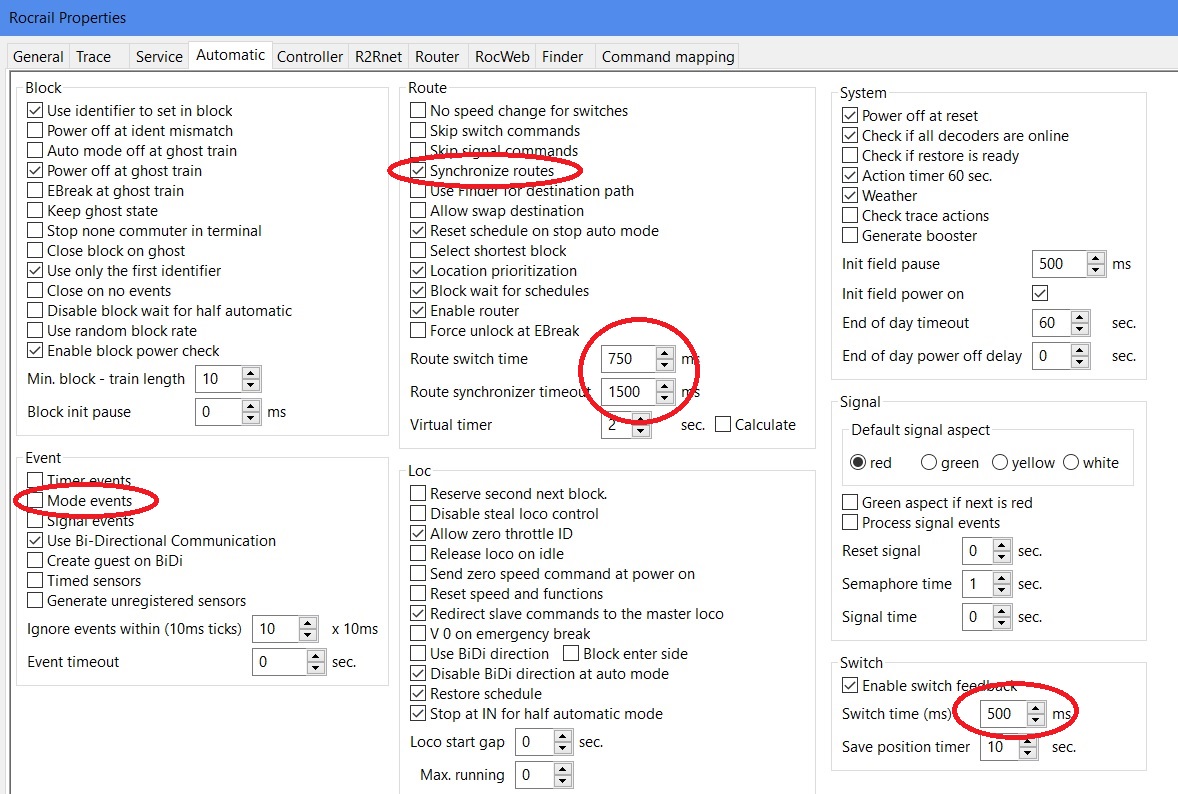Click the Signal time input field
The height and width of the screenshot is (794, 1178).
tap(977, 617)
